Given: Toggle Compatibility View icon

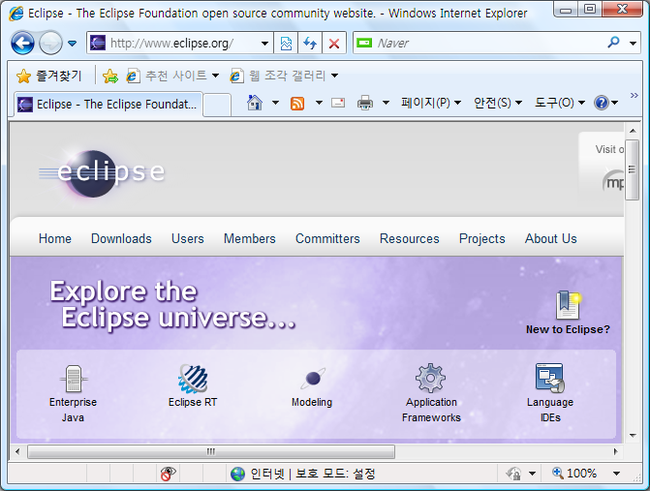Looking at the screenshot, I should (x=286, y=43).
